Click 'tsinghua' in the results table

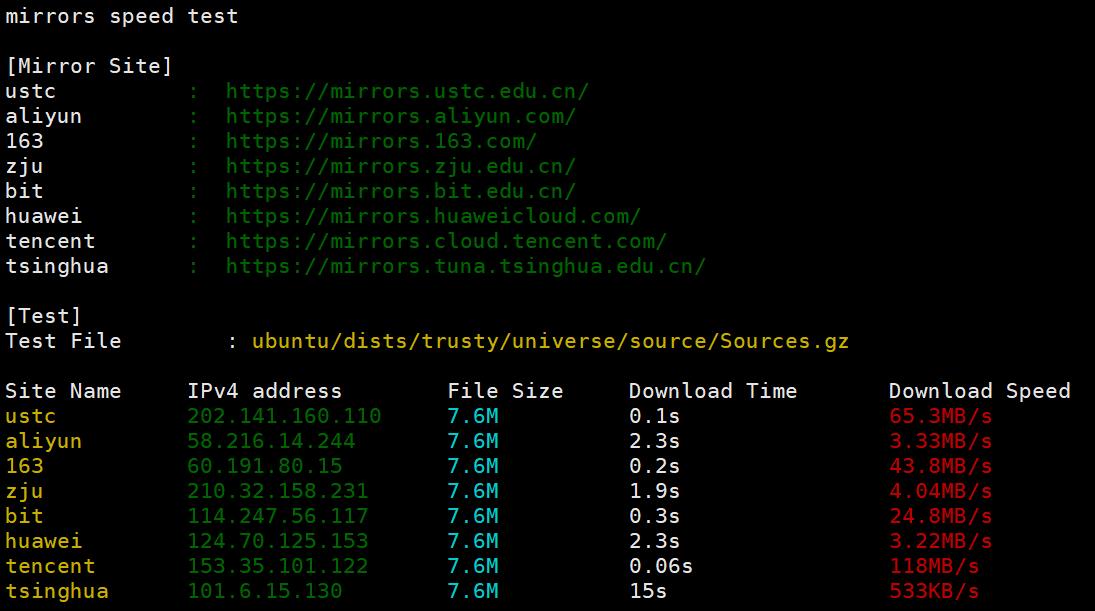click(x=57, y=591)
